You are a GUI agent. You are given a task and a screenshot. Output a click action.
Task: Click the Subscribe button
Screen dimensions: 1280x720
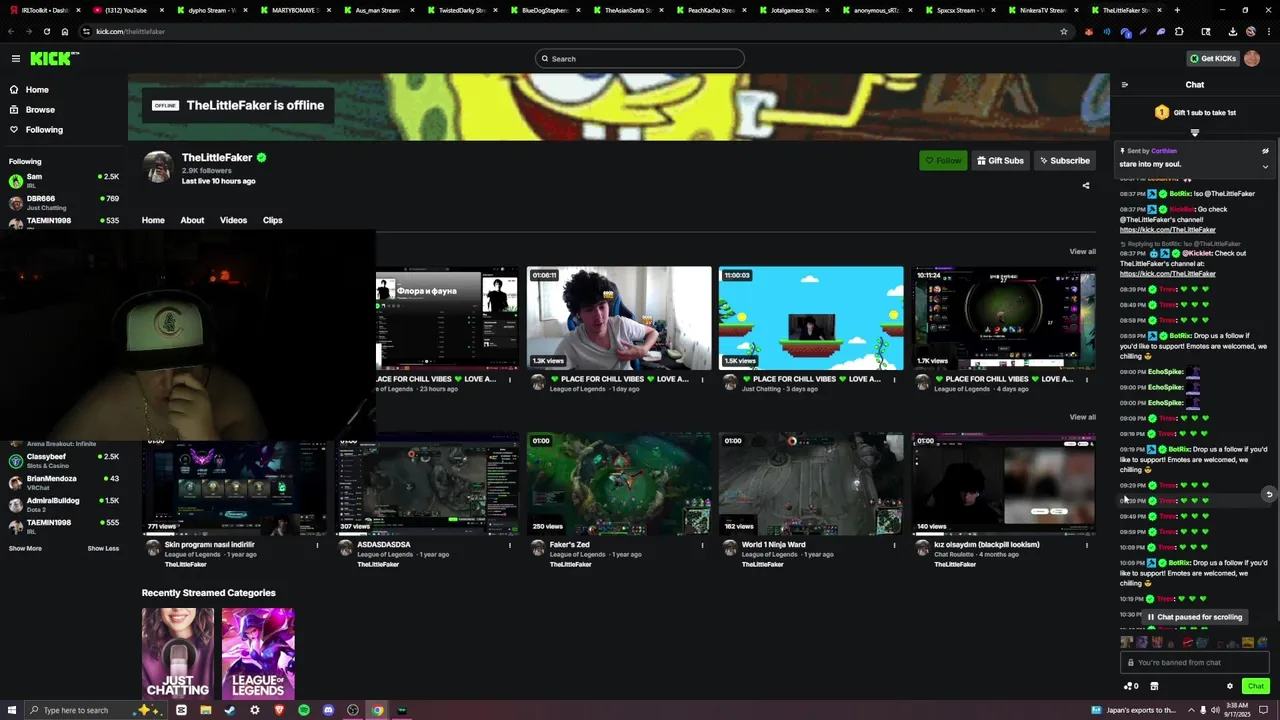point(1063,161)
